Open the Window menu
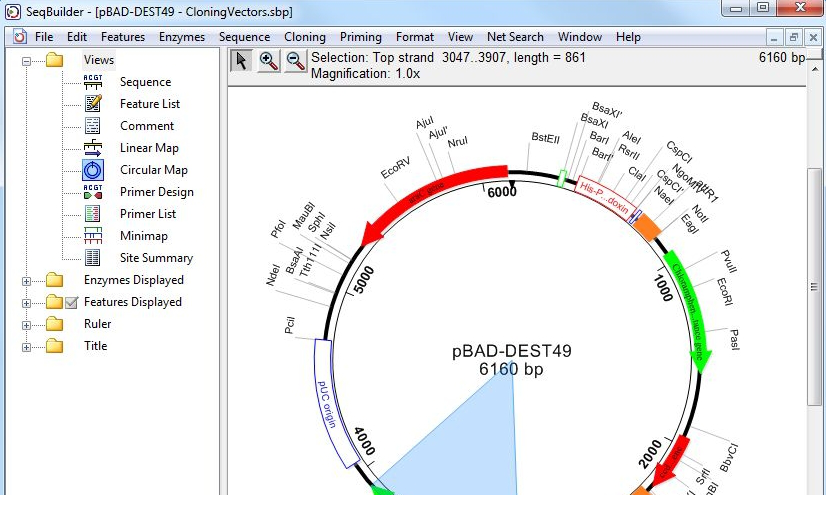 pyautogui.click(x=580, y=37)
